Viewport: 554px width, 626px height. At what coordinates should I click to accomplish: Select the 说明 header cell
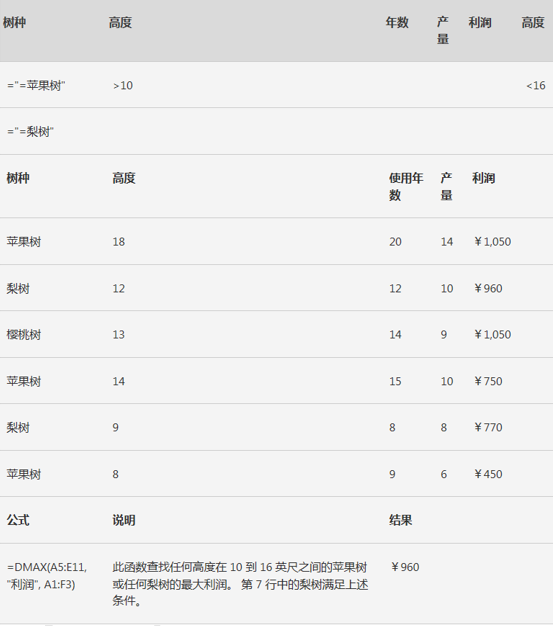(124, 520)
